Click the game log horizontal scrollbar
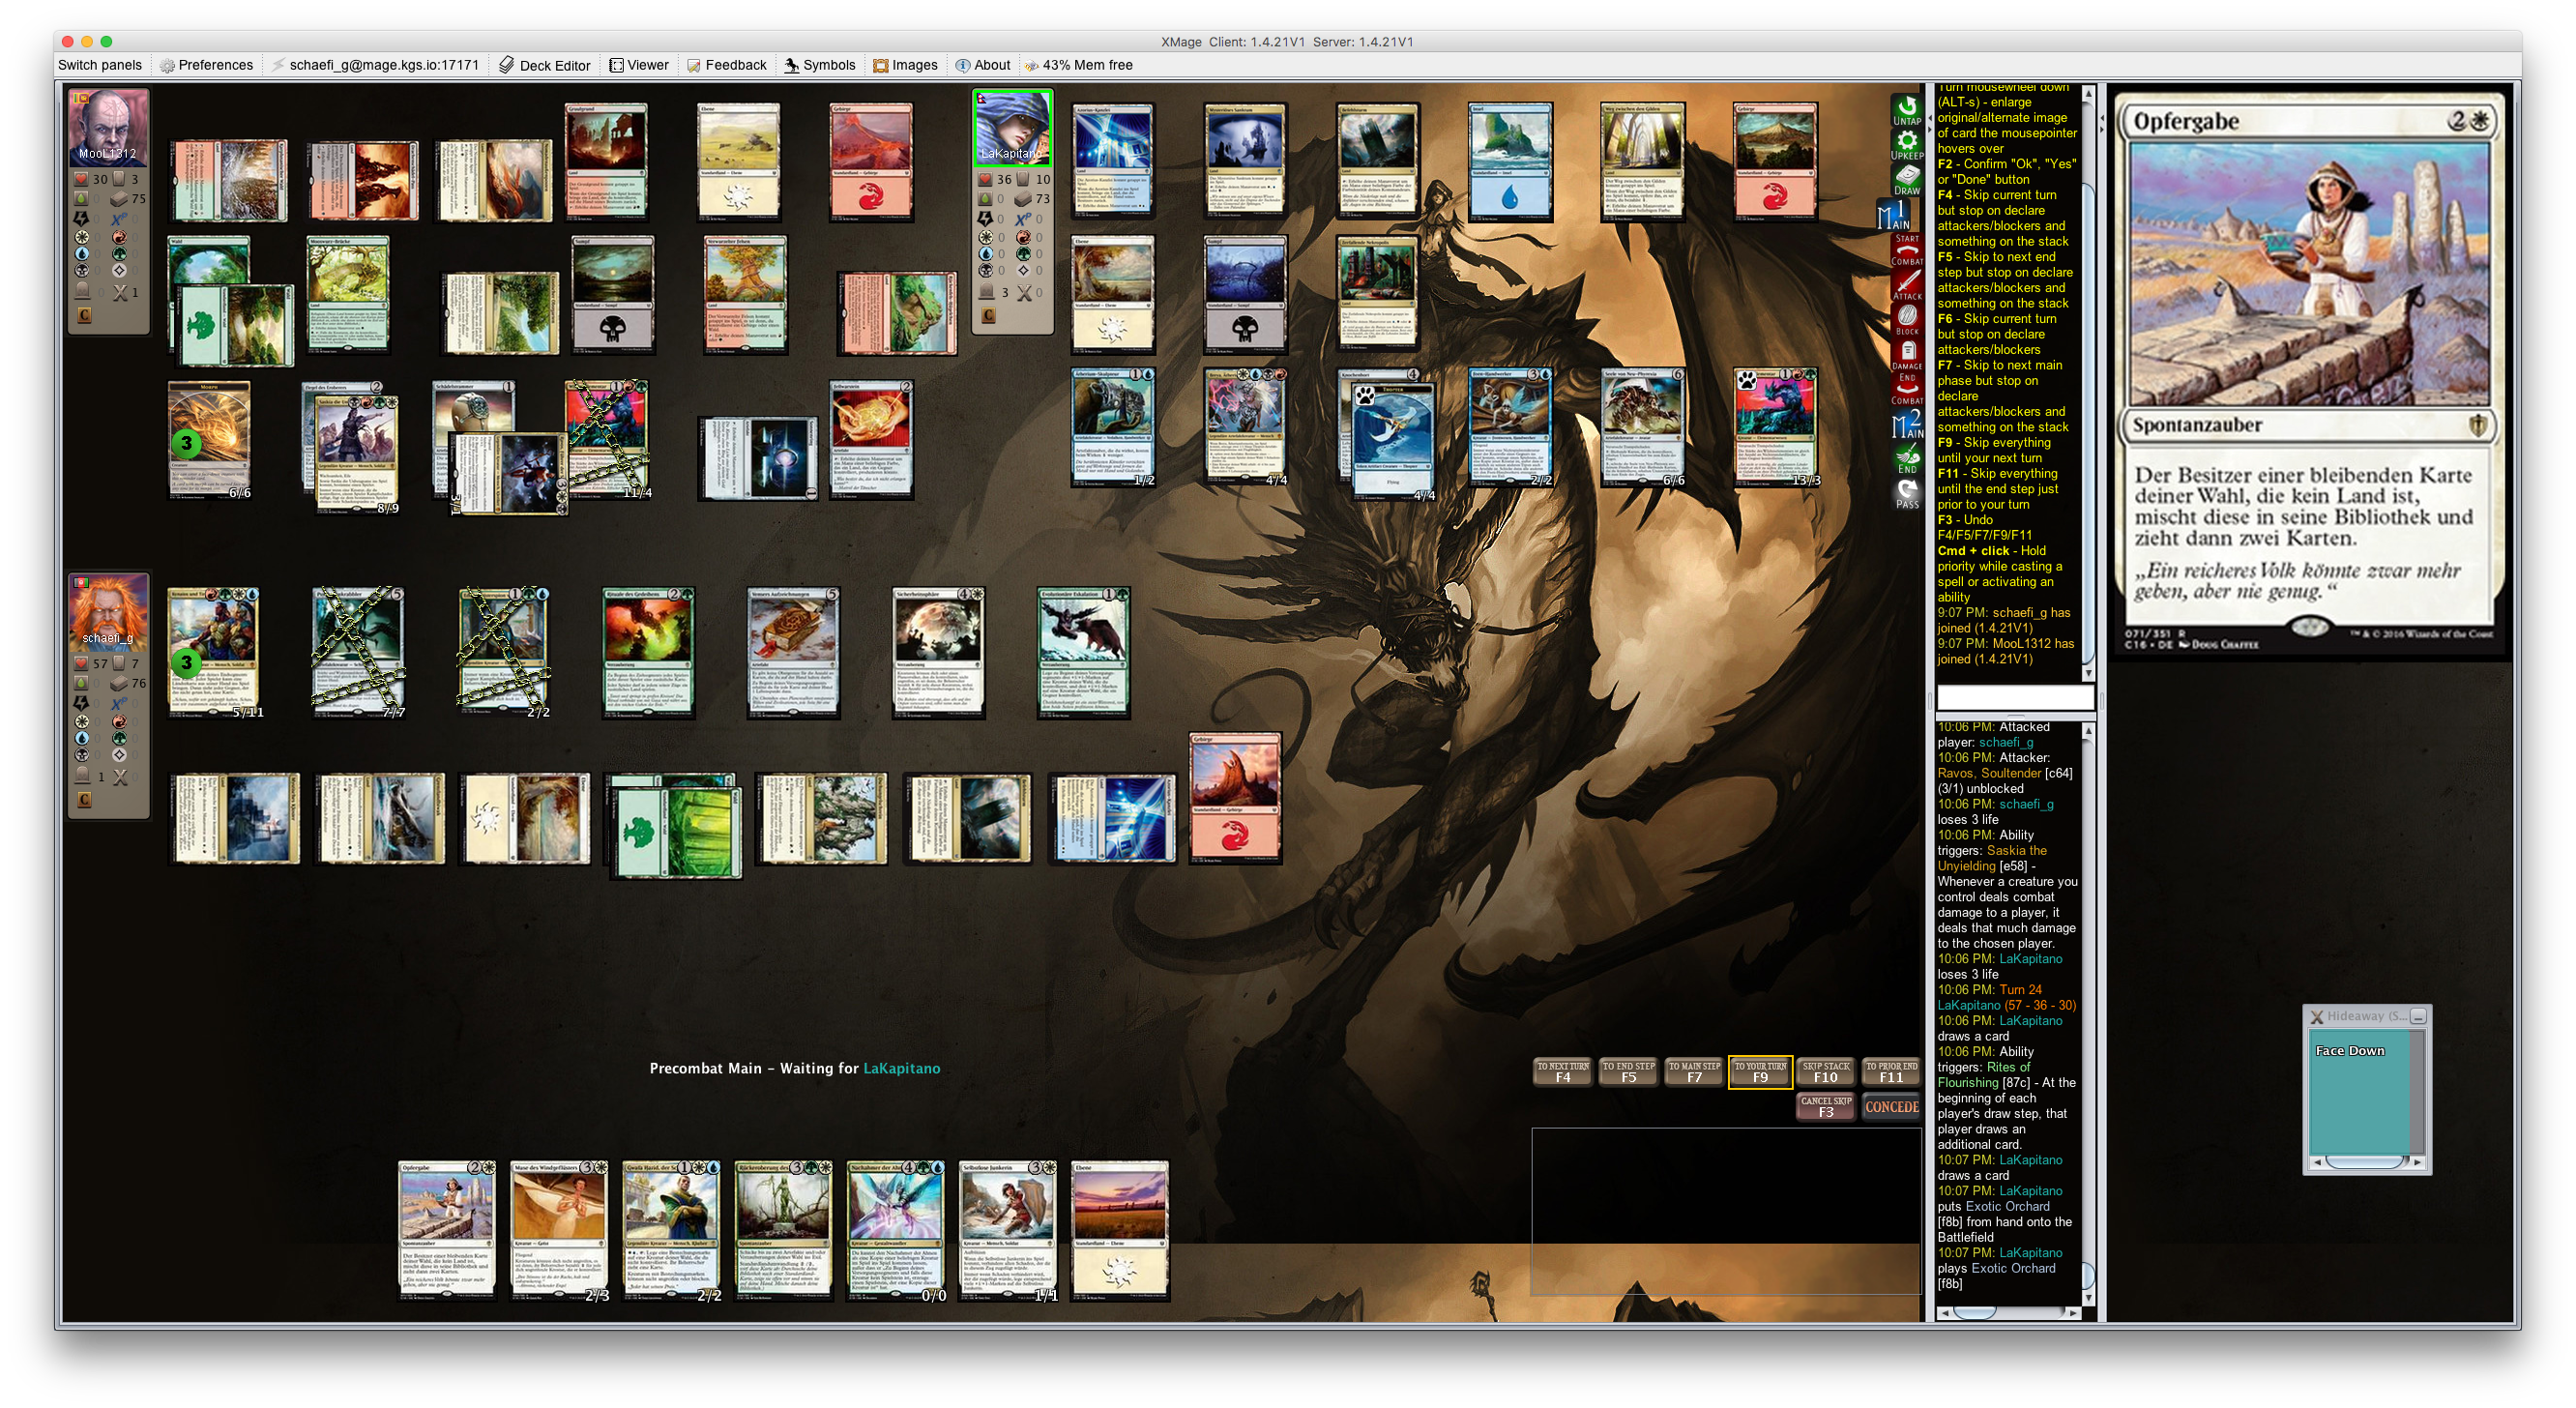This screenshot has height=1408, width=2576. [x=2009, y=1312]
